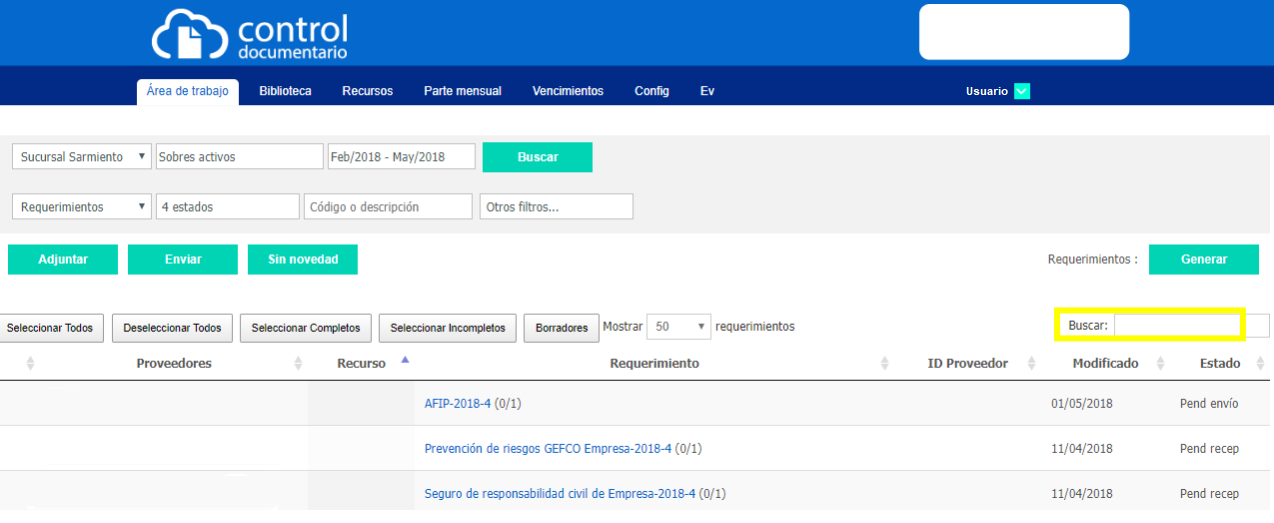Open the Usuario dropdown arrow icon
The image size is (1274, 523).
(1021, 91)
